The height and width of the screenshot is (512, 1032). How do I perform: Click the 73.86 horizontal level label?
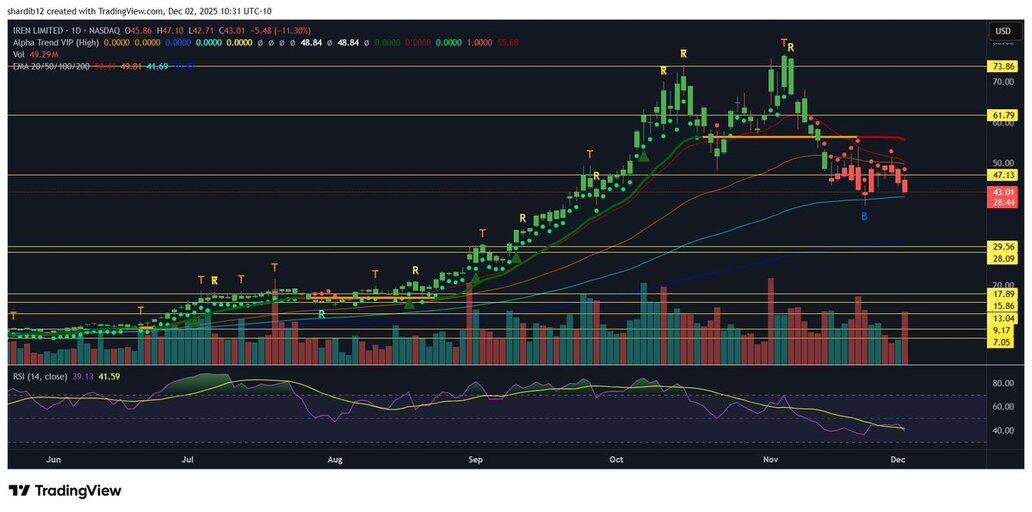tap(1002, 67)
